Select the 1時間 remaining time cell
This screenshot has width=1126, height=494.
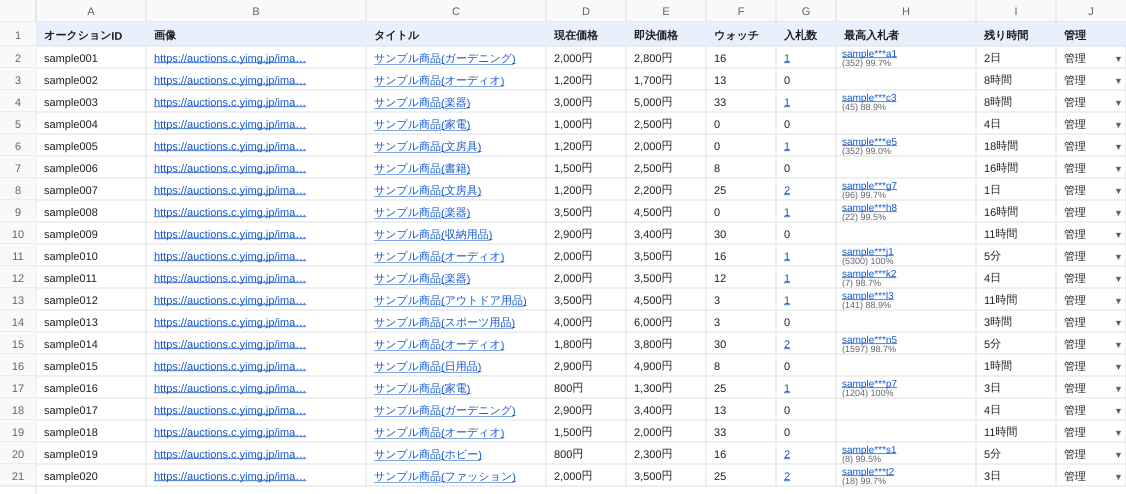coord(1016,366)
